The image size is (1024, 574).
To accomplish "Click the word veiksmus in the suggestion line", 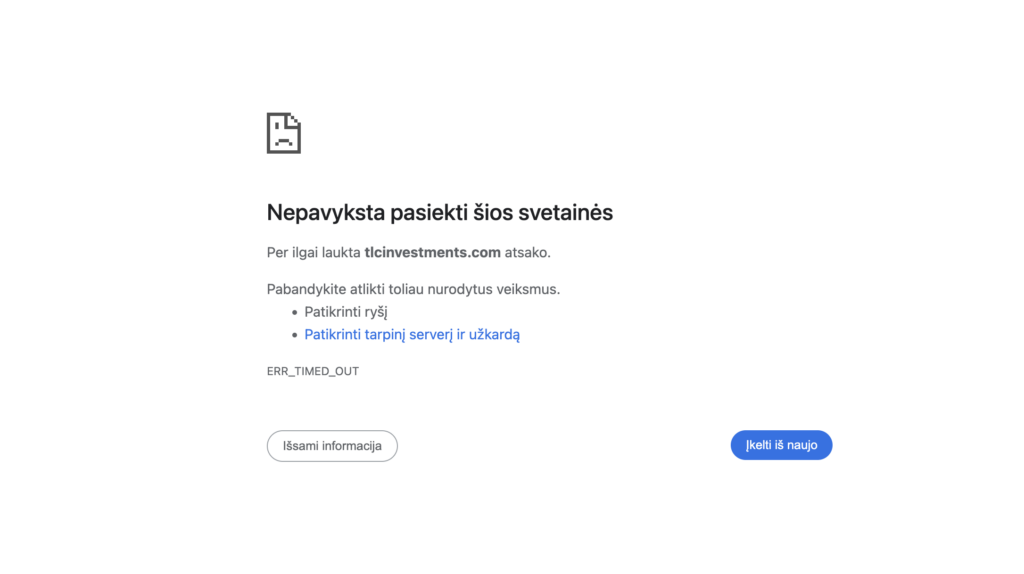I will [528, 289].
